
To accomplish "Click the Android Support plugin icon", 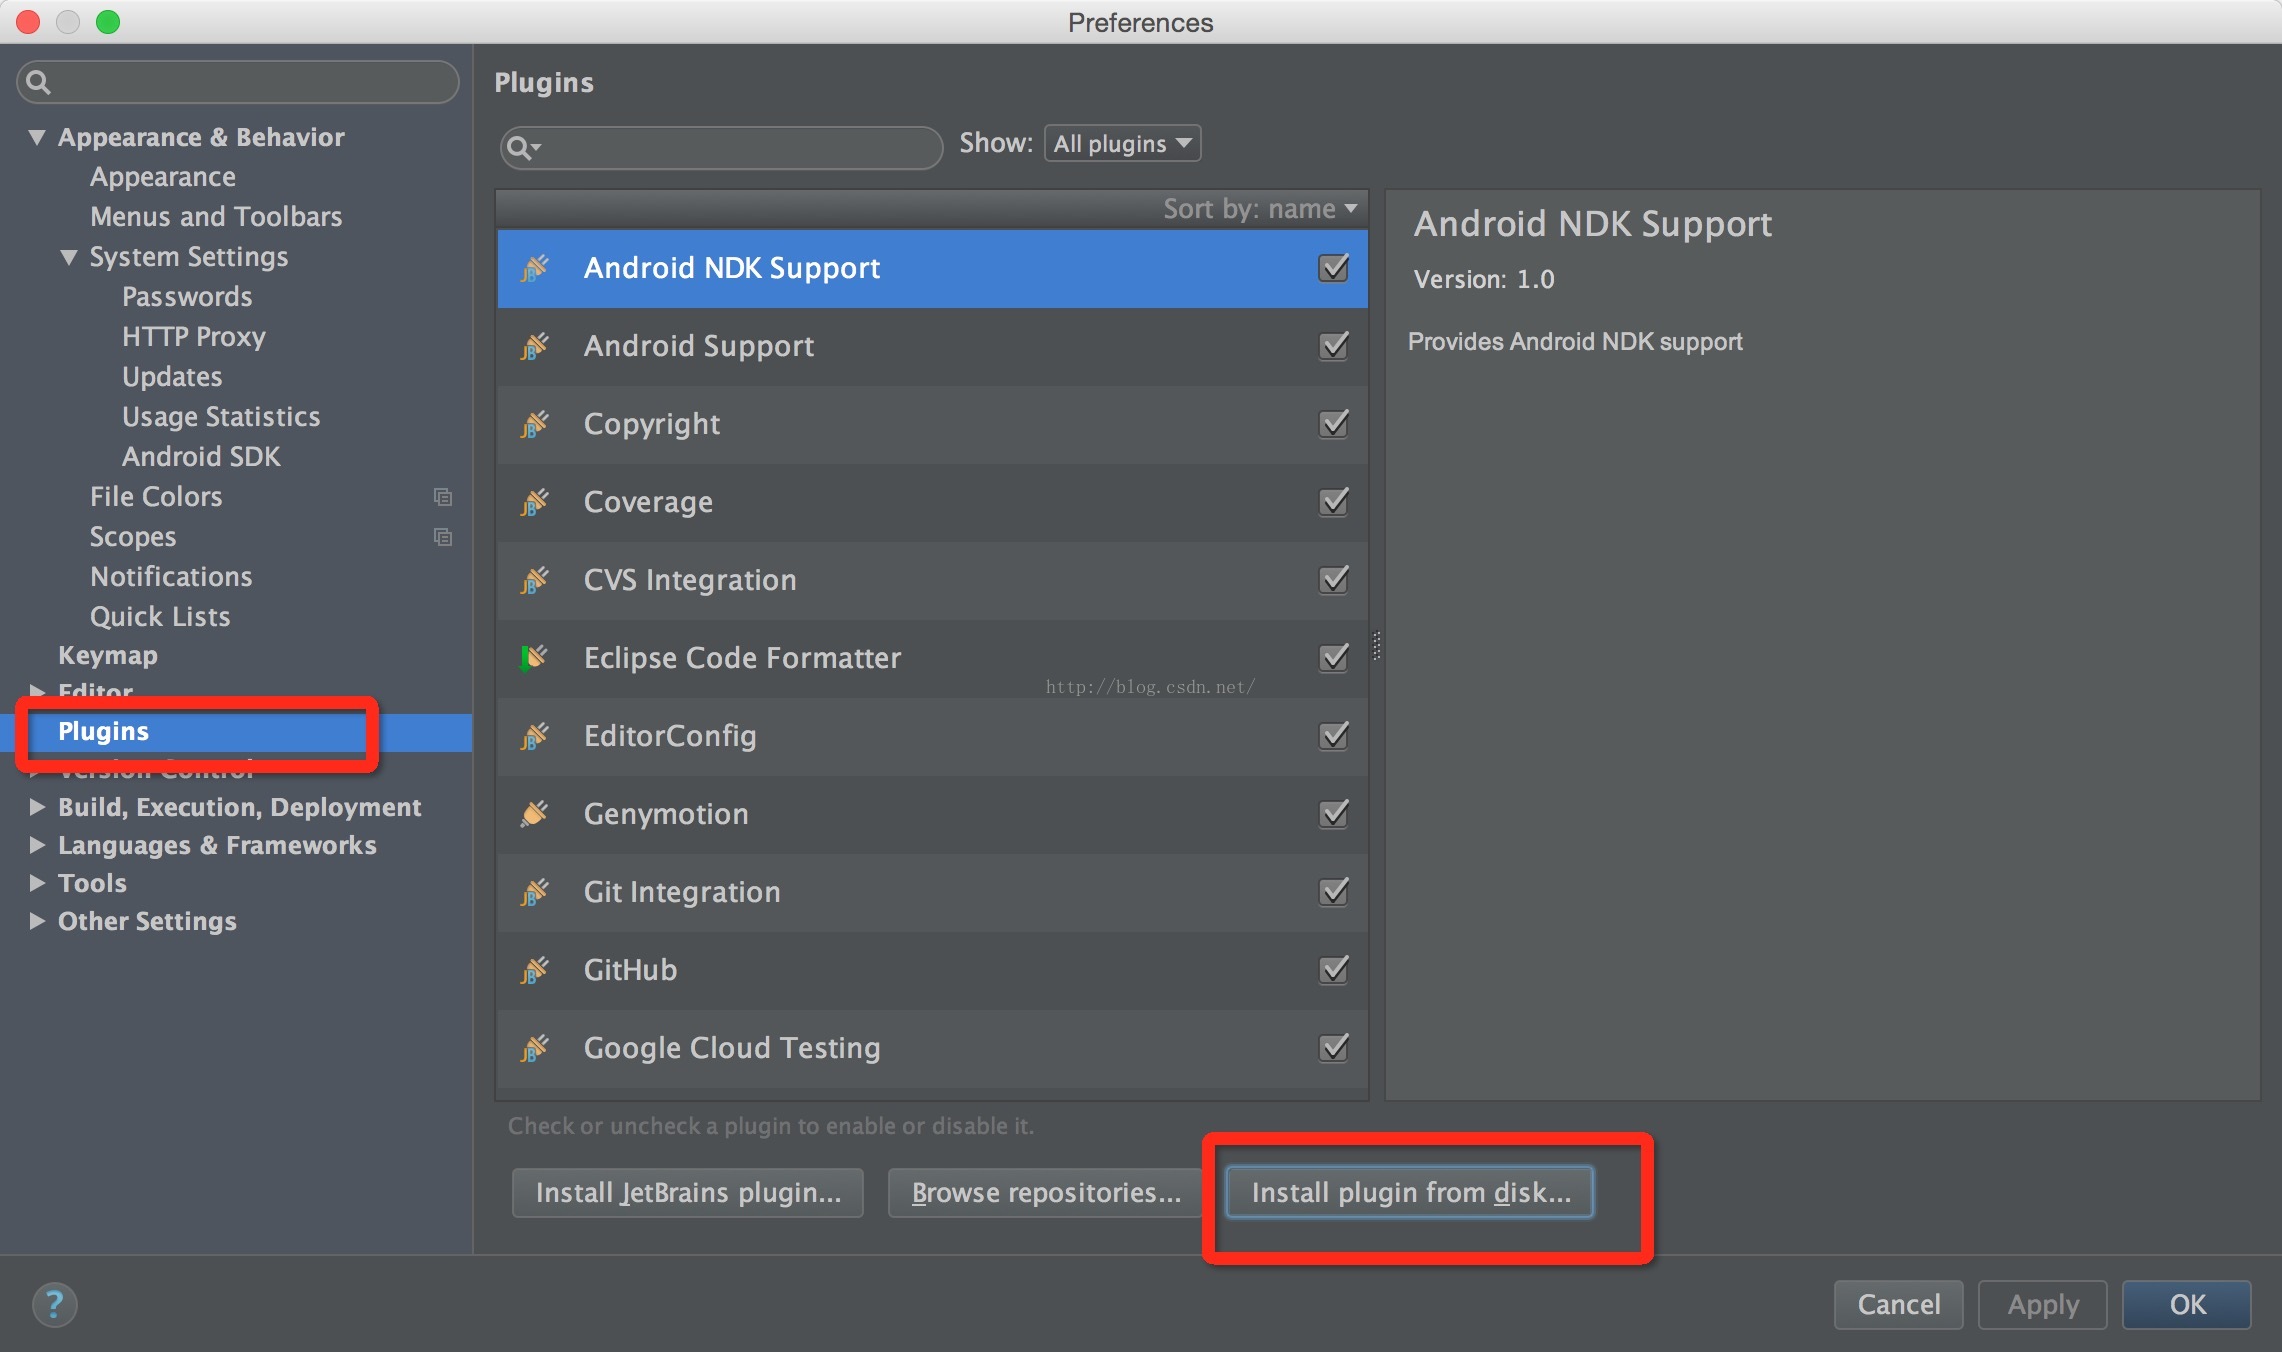I will 535,346.
